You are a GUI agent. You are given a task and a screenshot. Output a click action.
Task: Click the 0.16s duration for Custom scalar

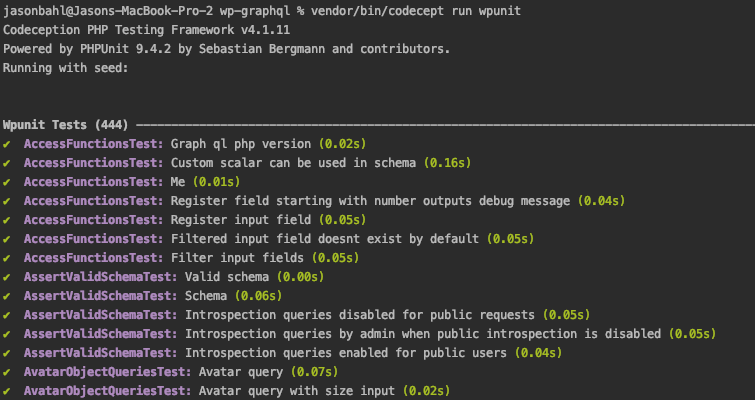(x=447, y=163)
